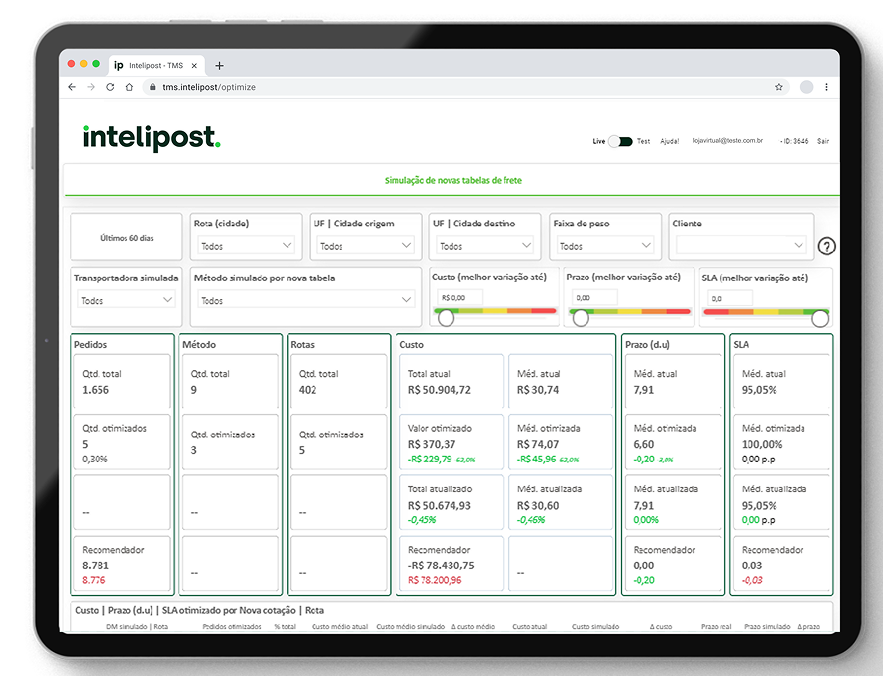Image resolution: width=883 pixels, height=676 pixels.
Task: Reload the tms.intelipost page
Action: 110,87
